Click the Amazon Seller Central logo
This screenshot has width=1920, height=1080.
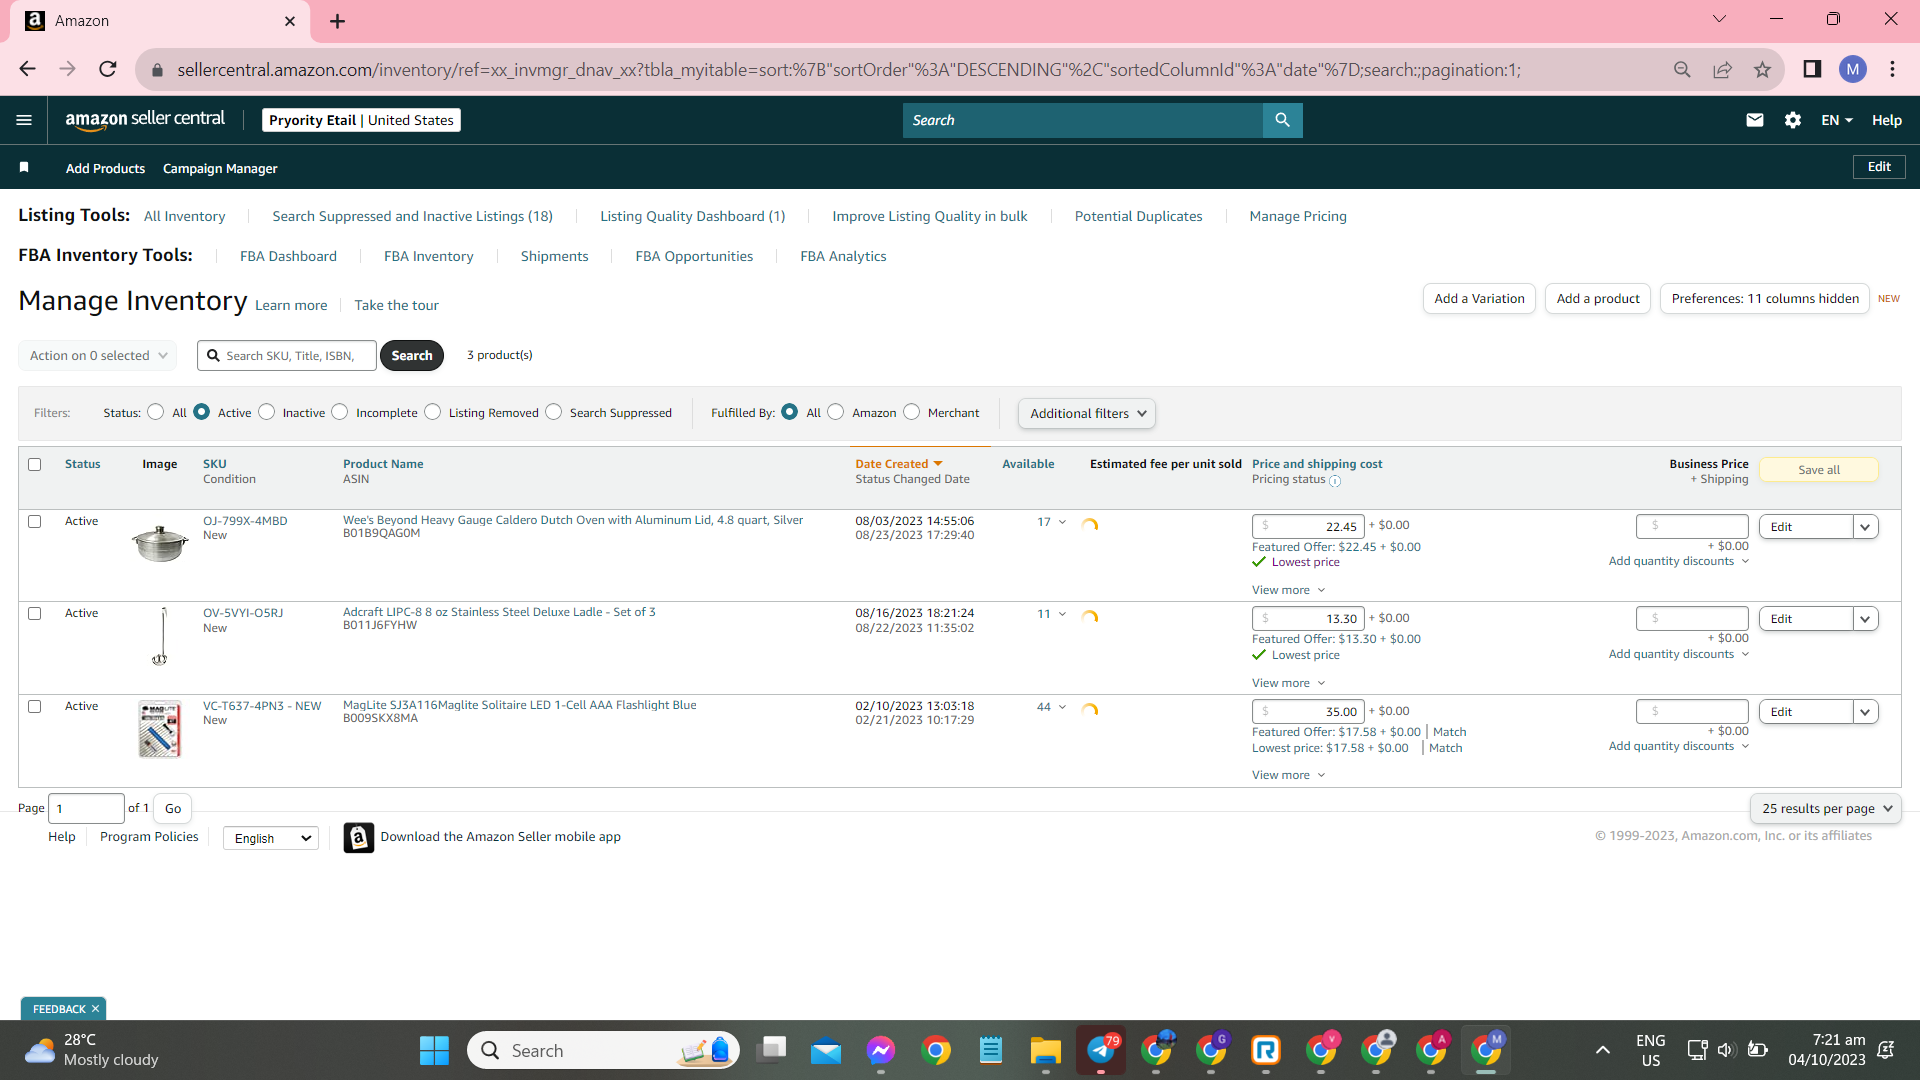[145, 119]
